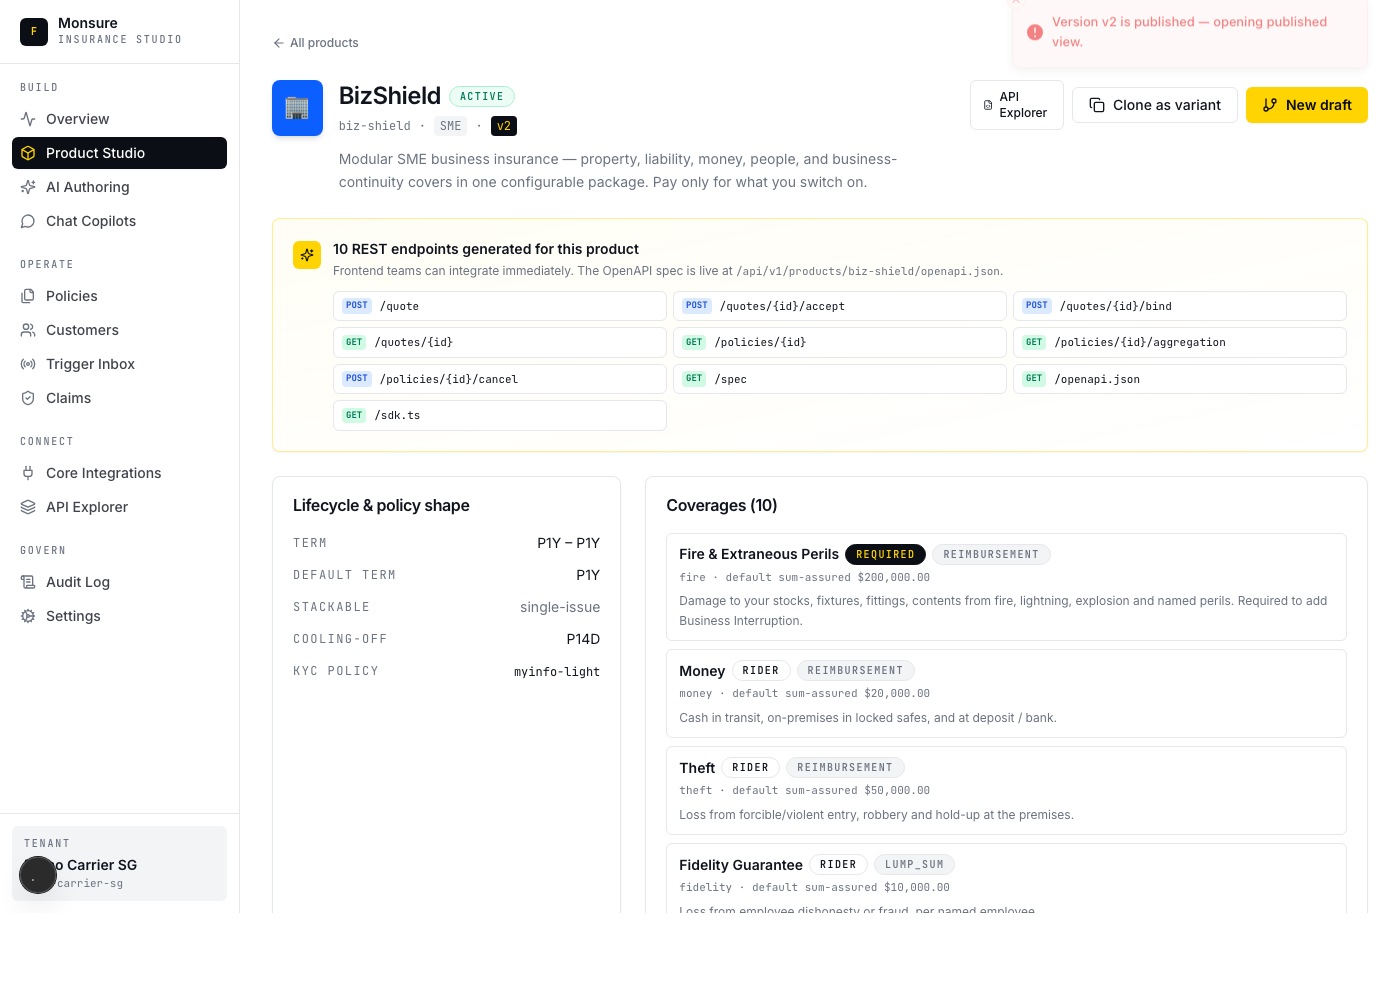Open the GET /openapi.json endpoint
Viewport: 1400px width, 1000px height.
(x=1179, y=379)
